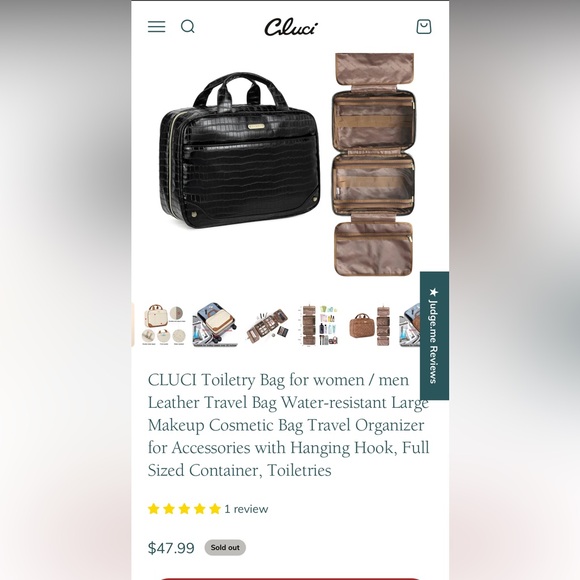
Task: Open the search magnifier icon
Action: (x=188, y=27)
